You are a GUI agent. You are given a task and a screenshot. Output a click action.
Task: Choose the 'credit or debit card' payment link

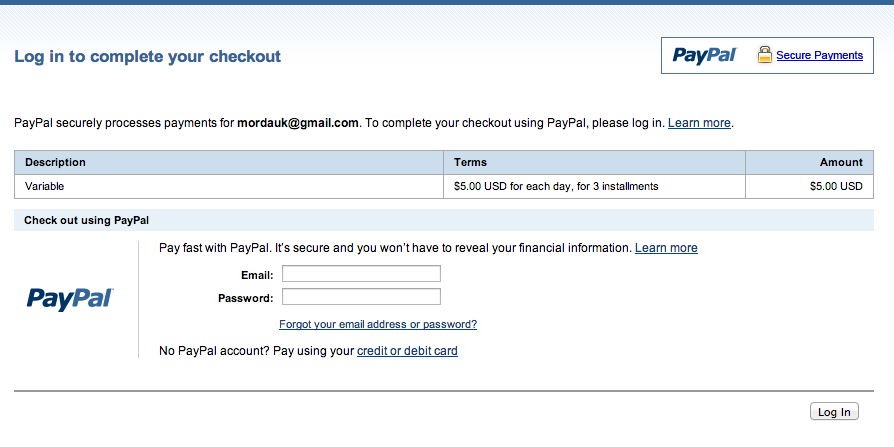coord(407,351)
